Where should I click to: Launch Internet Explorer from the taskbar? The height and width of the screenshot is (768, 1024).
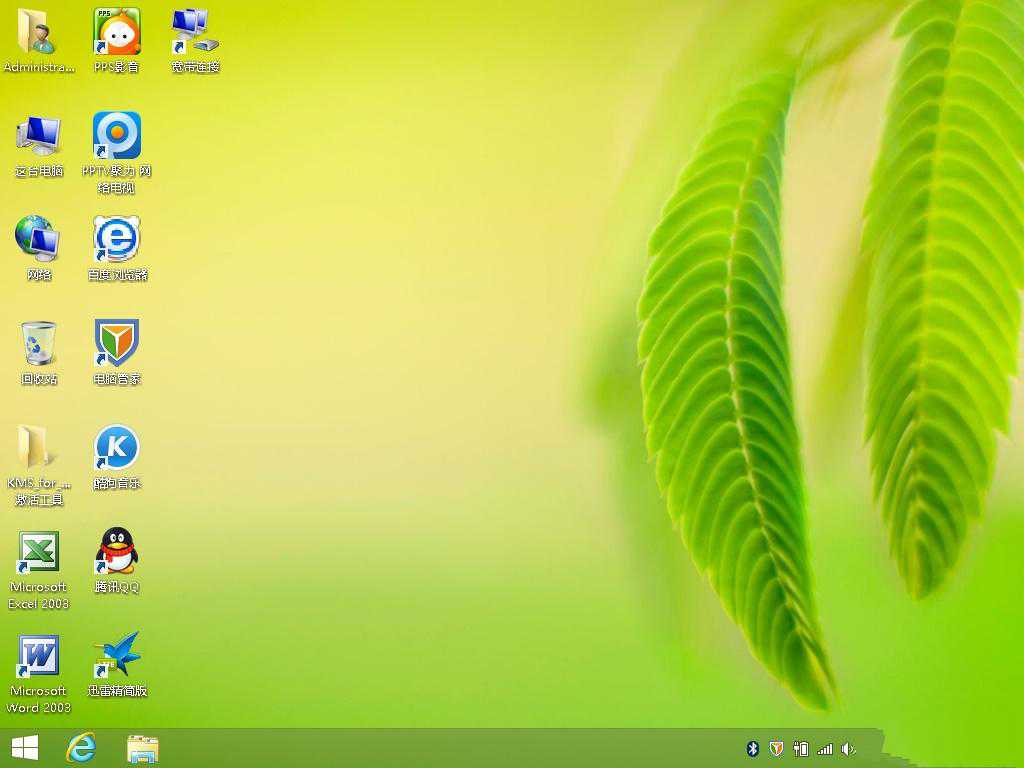click(81, 748)
